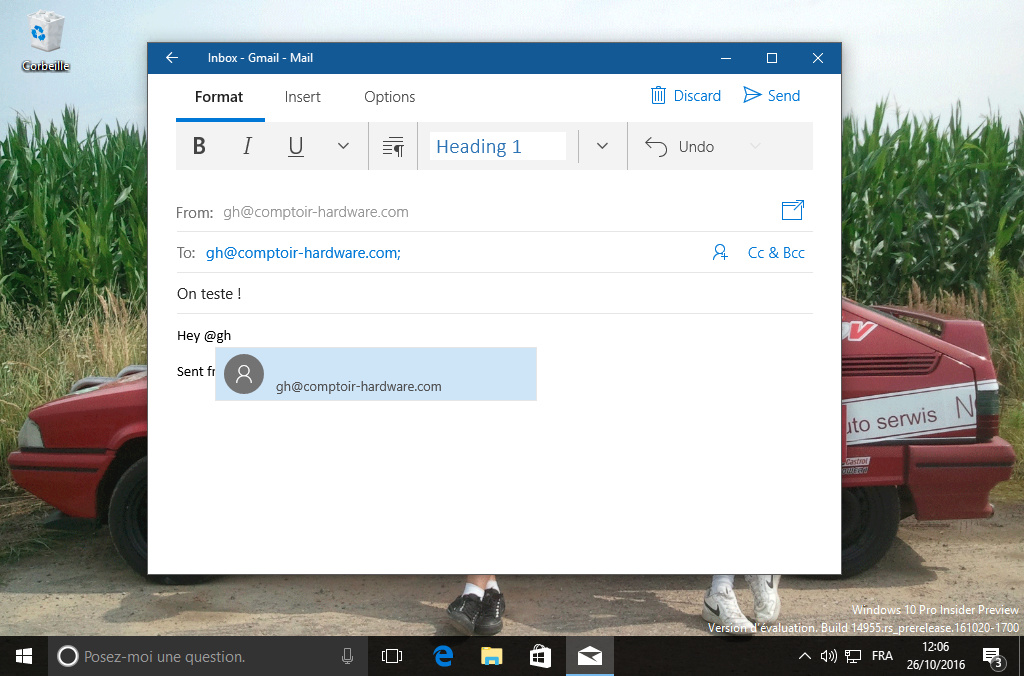Toggle Italic text formatting

(247, 147)
